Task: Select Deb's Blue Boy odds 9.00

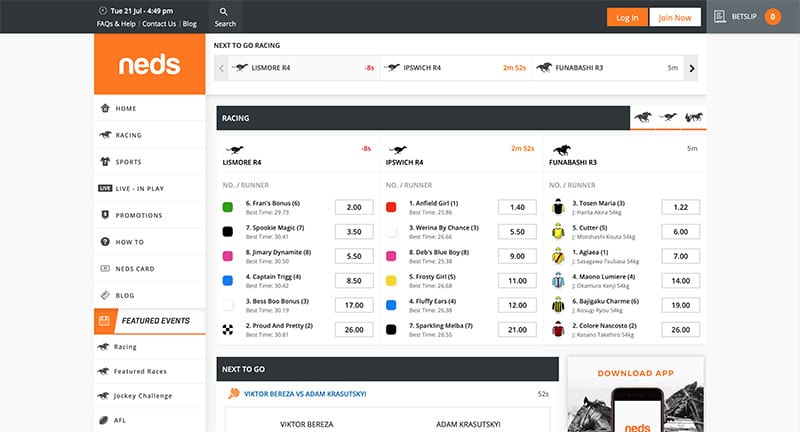Action: tap(517, 256)
